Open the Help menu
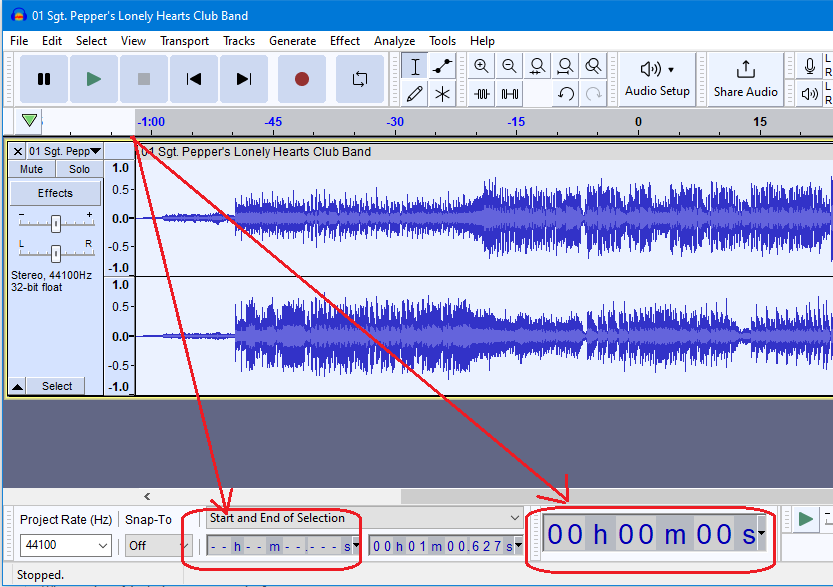This screenshot has height=587, width=833. tap(482, 41)
